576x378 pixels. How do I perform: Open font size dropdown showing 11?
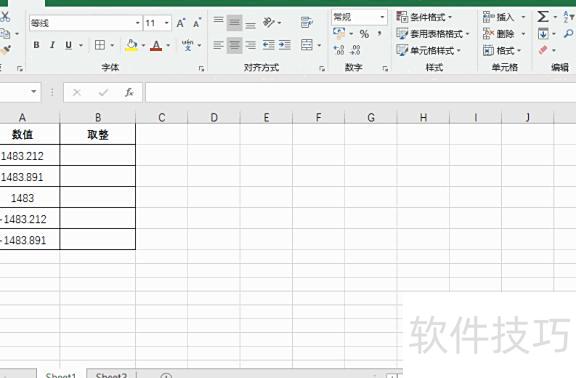166,23
